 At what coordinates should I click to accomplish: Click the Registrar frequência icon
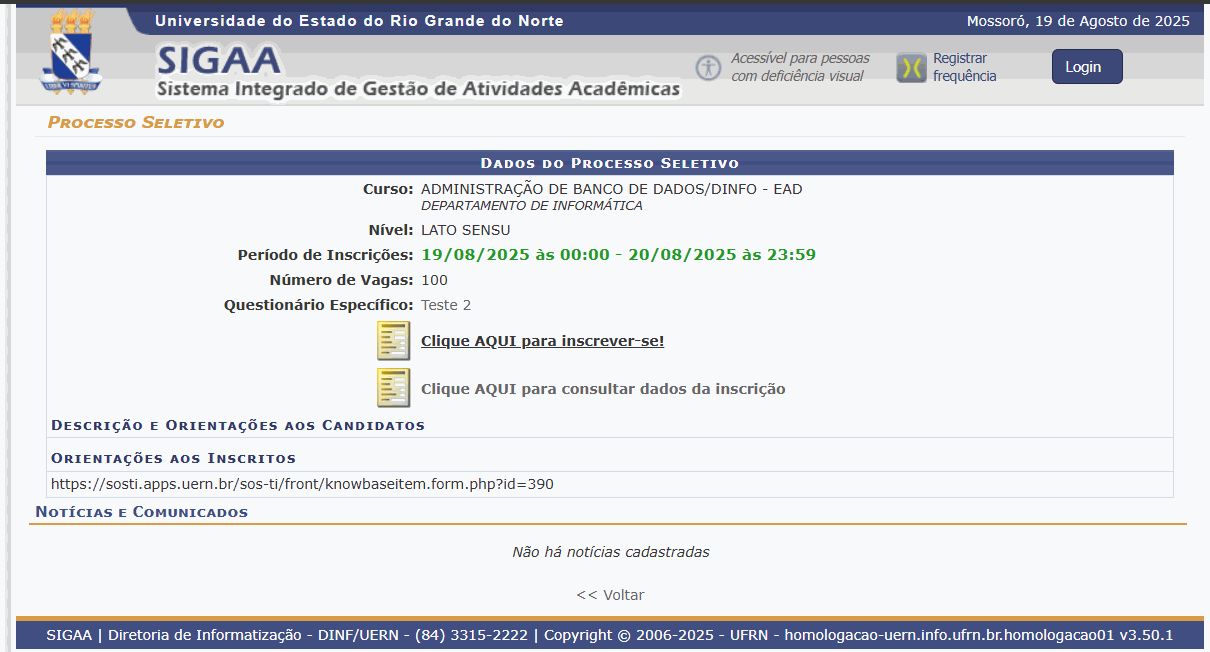tap(911, 68)
